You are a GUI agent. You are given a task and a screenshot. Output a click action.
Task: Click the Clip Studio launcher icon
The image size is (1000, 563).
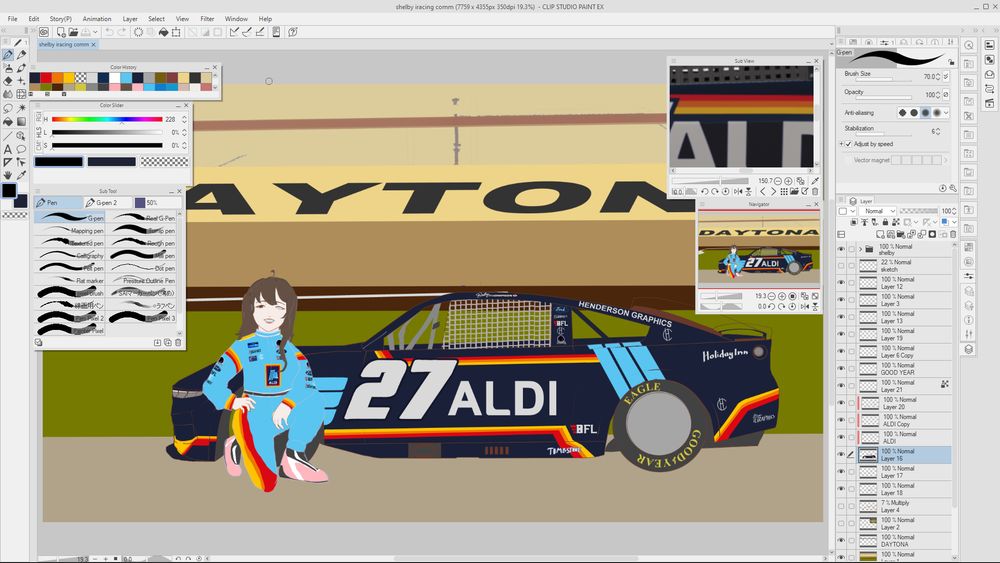(x=43, y=32)
